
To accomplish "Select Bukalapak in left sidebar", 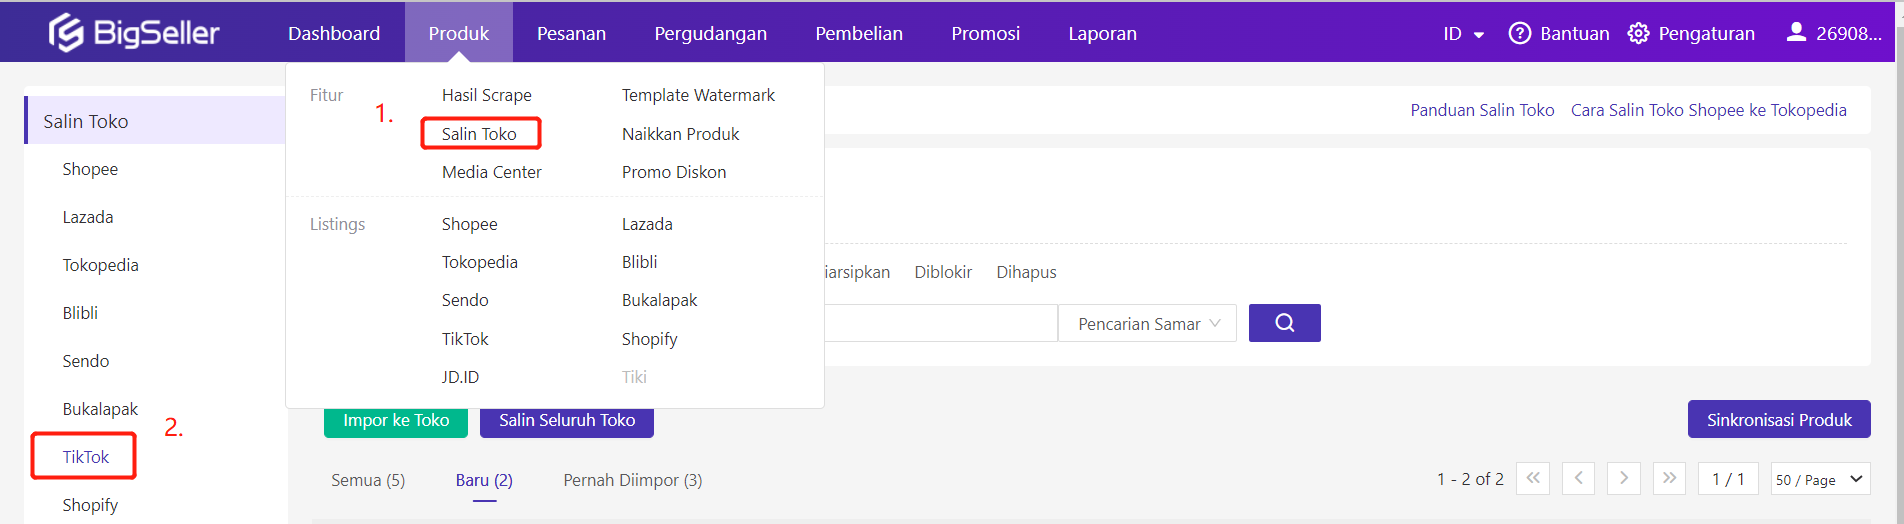I will click(100, 409).
